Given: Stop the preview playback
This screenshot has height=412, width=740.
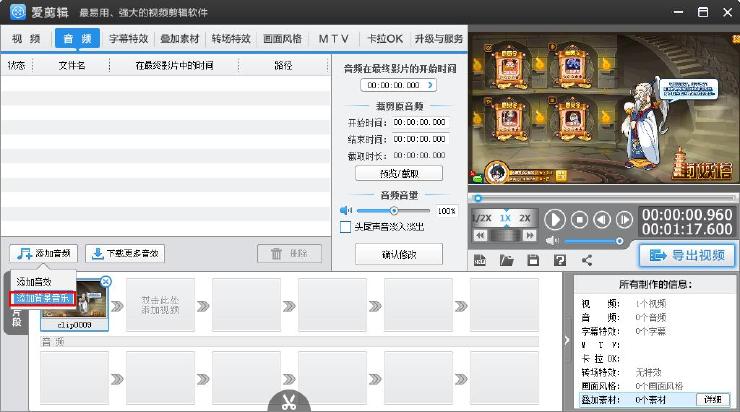Looking at the screenshot, I should coord(580,219).
